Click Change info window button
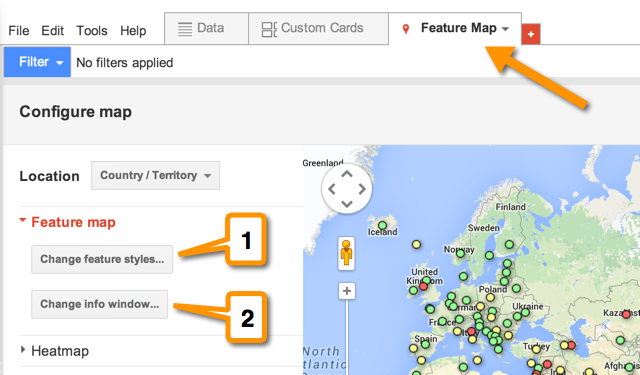The width and height of the screenshot is (640, 375). tap(100, 304)
